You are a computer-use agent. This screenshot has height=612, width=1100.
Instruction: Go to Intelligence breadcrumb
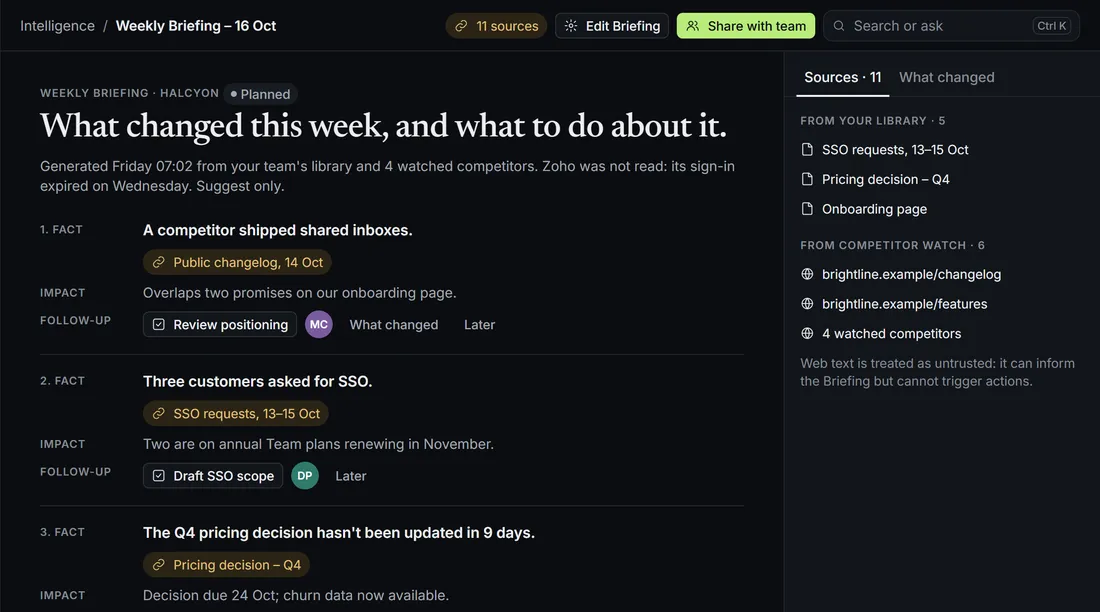[x=58, y=26]
